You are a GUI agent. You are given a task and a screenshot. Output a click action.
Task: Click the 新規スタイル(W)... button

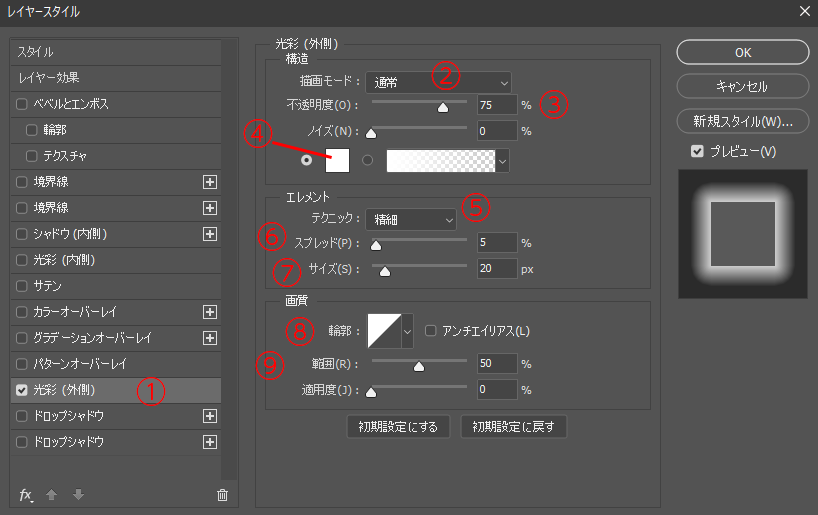pyautogui.click(x=743, y=122)
